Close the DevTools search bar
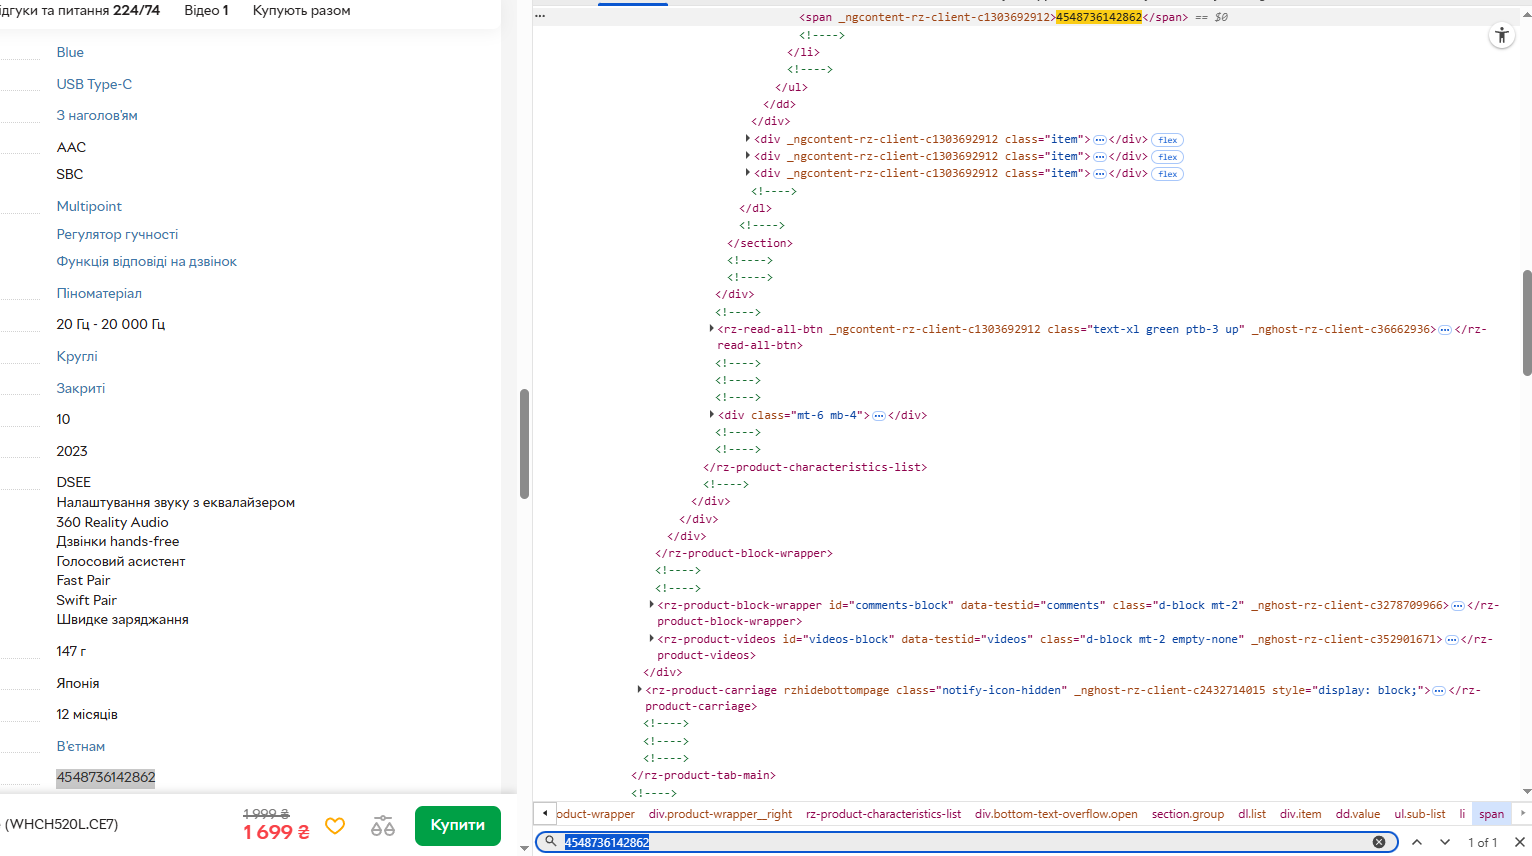The image size is (1532, 856). pyautogui.click(x=1520, y=842)
